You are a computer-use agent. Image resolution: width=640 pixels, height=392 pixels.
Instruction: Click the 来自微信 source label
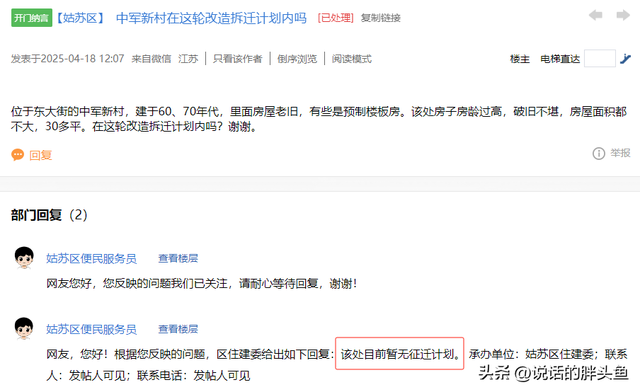click(x=151, y=59)
